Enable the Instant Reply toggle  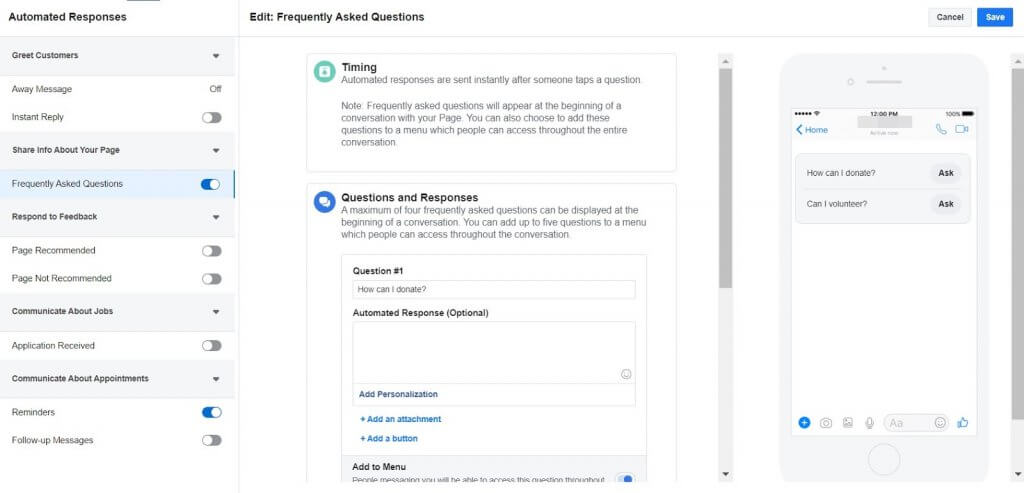(x=211, y=117)
